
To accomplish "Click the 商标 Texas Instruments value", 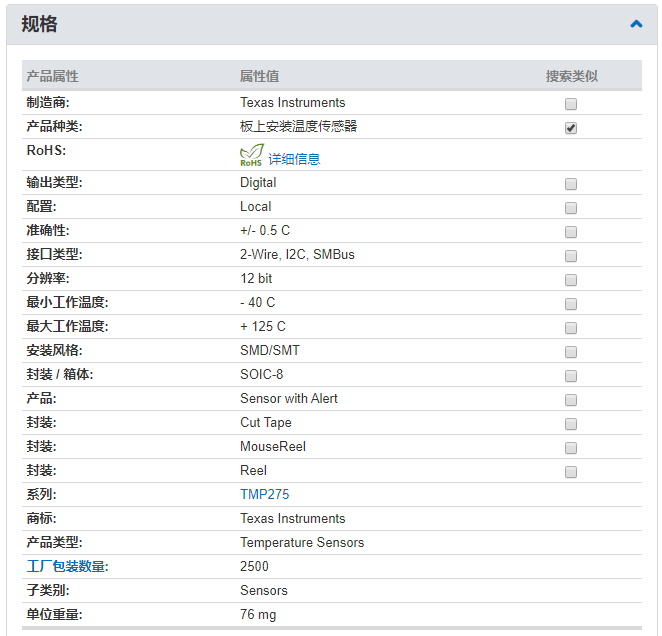I will pyautogui.click(x=293, y=518).
